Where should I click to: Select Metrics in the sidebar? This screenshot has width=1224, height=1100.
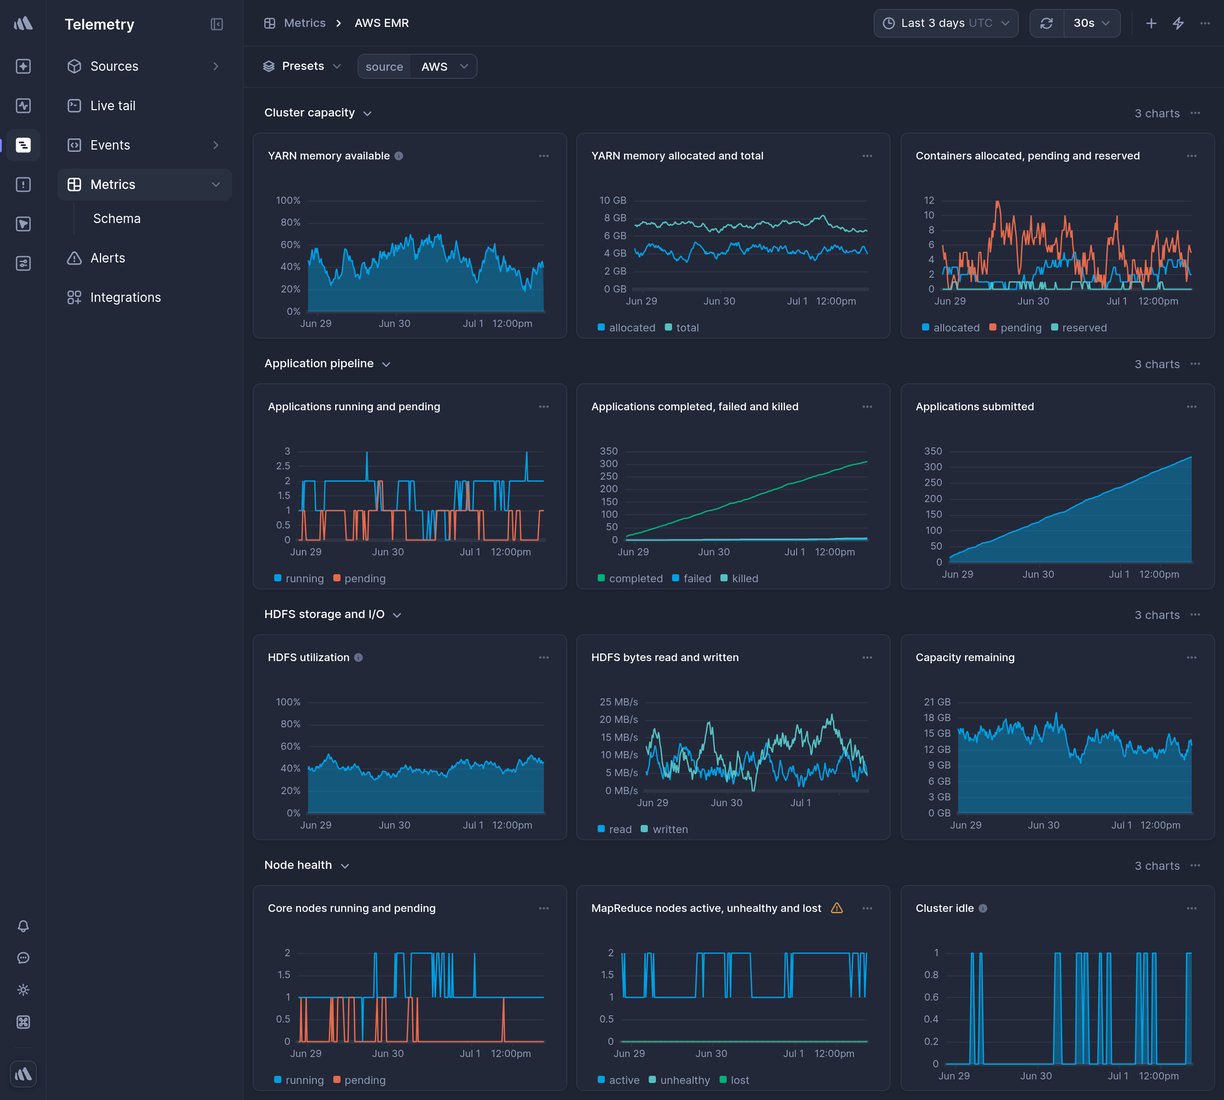144,184
